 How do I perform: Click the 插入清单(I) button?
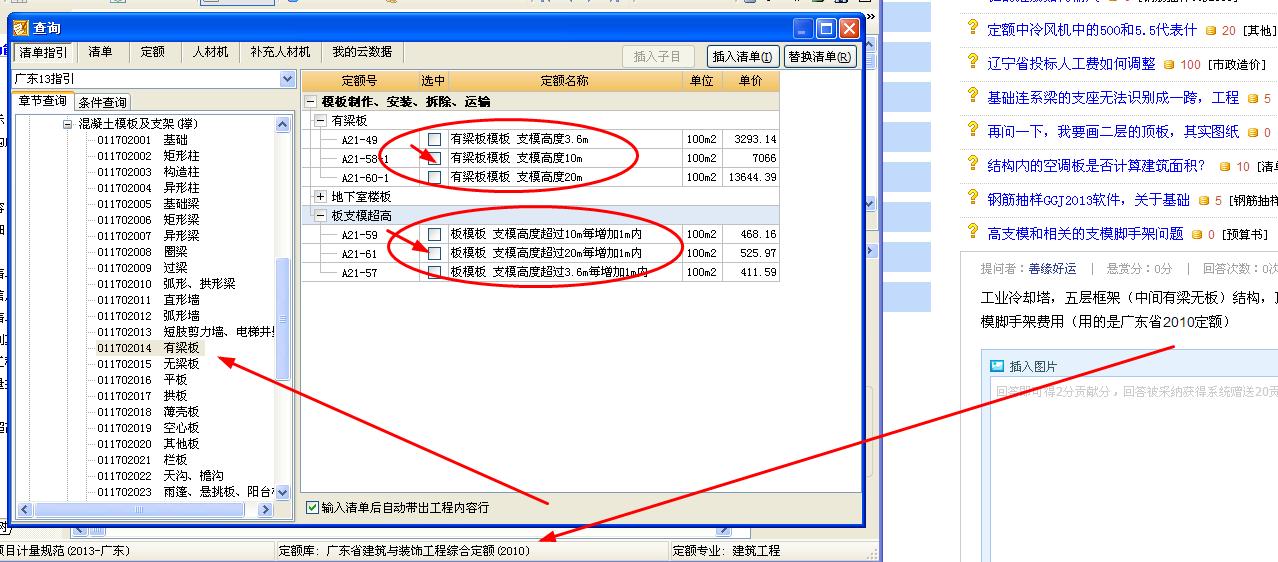point(743,57)
